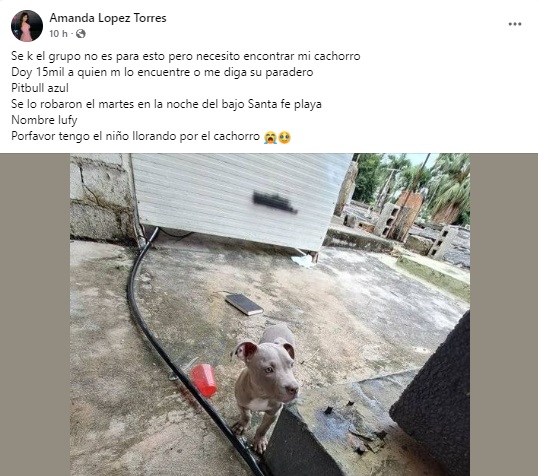Click the red plastic cup in the photo
Viewport: 538px width, 476px height.
203,380
